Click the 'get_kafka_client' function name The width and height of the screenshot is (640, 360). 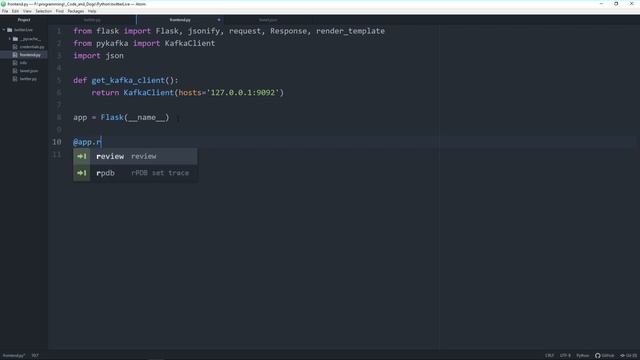pos(128,80)
